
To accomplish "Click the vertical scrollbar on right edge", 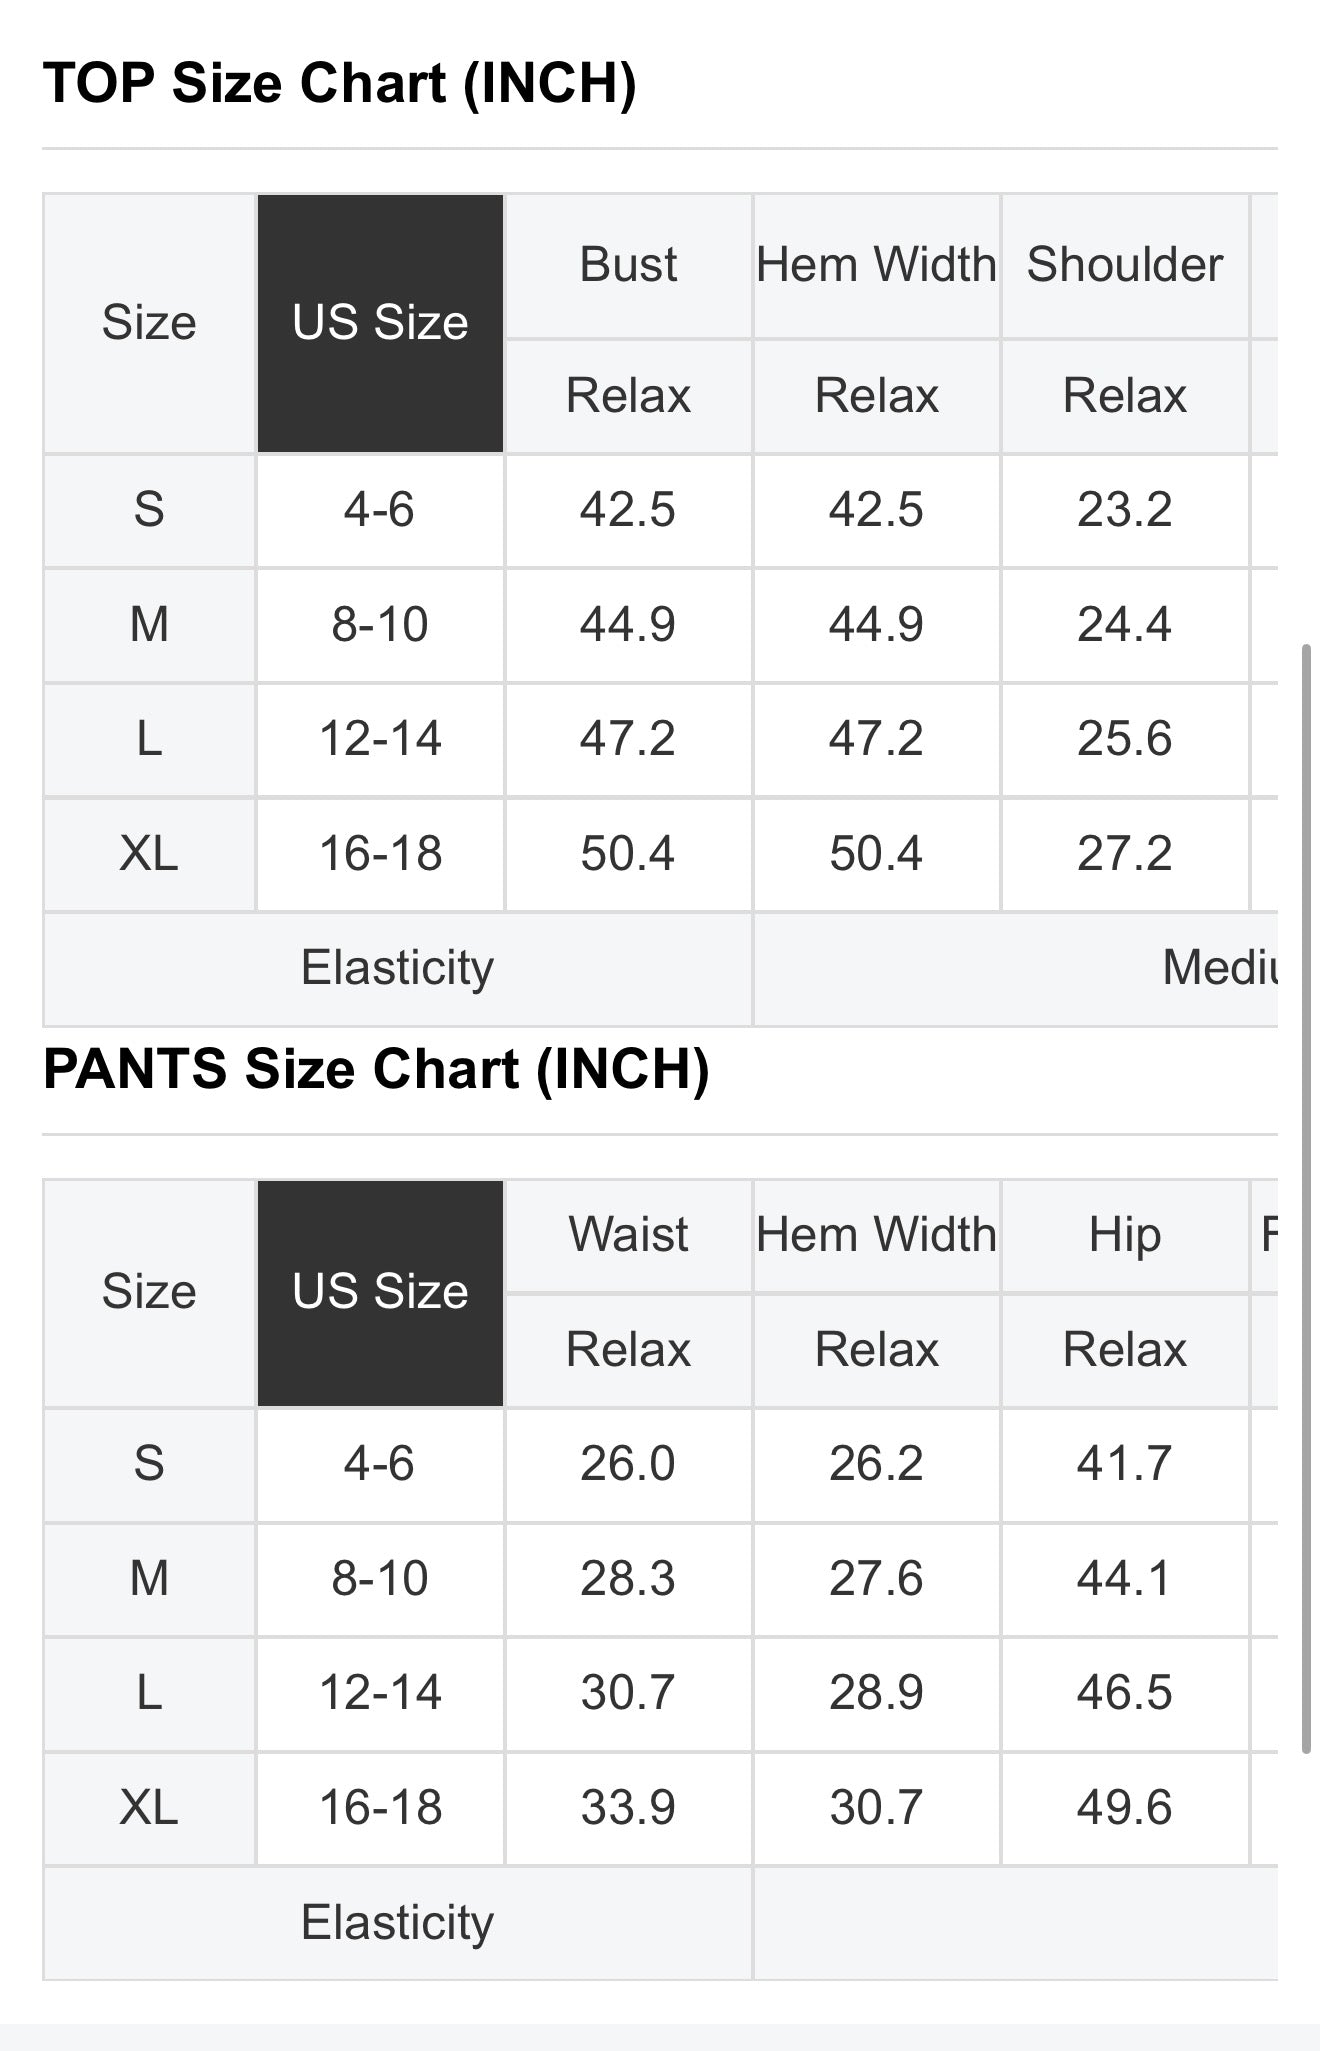I will pos(1305,1199).
